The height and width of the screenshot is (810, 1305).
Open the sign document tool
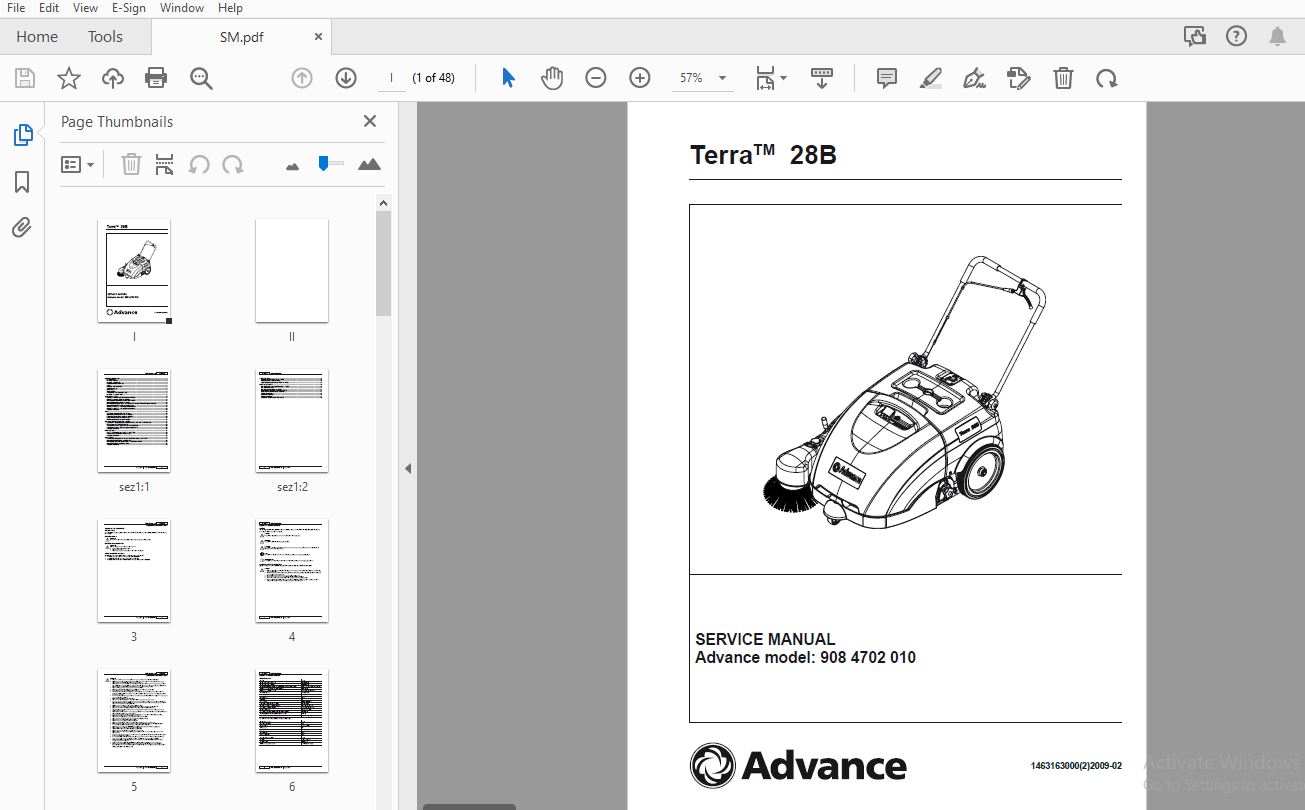(x=974, y=78)
